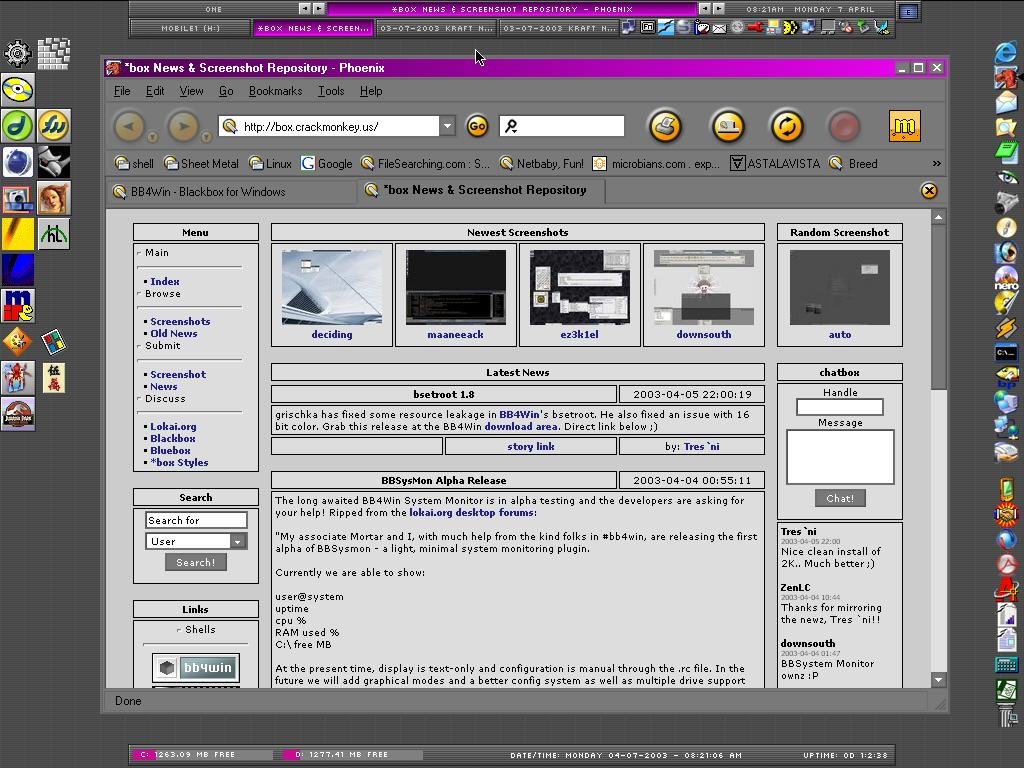Click the MOBILE1 (H:) taskbar button
Screen dimensions: 1024x768
191,28
